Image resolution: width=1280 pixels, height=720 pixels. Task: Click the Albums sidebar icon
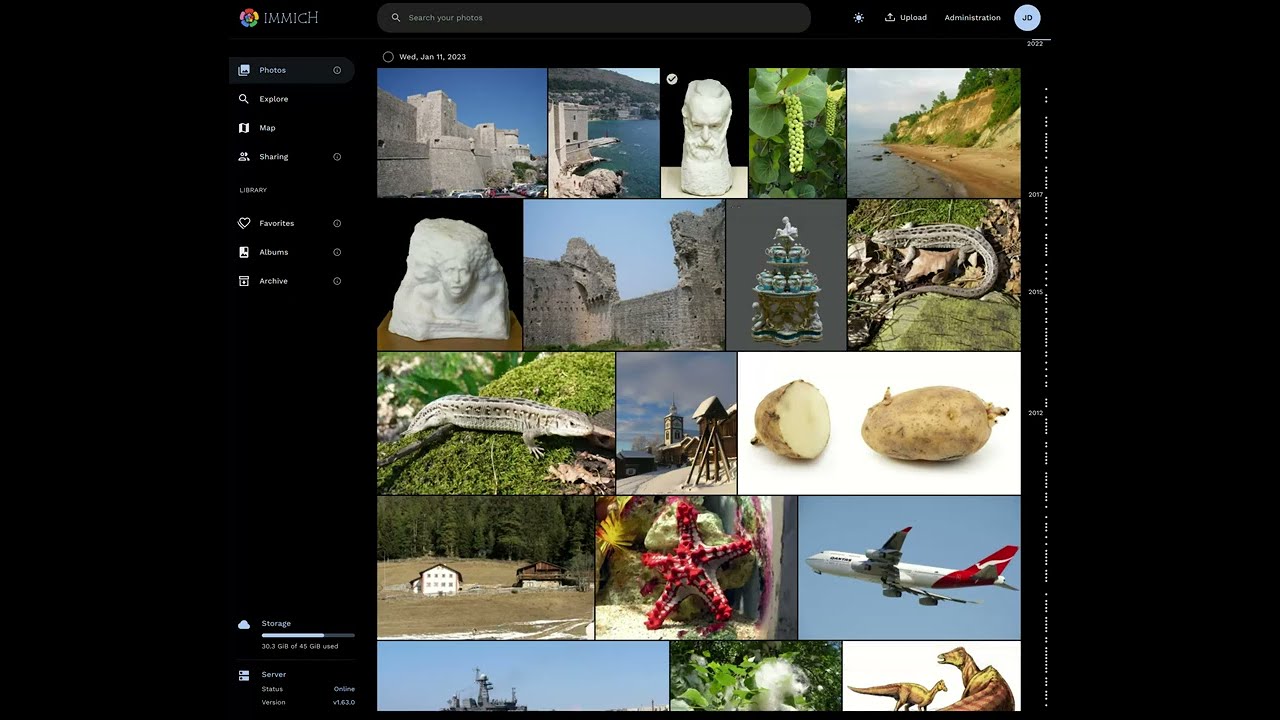point(244,252)
